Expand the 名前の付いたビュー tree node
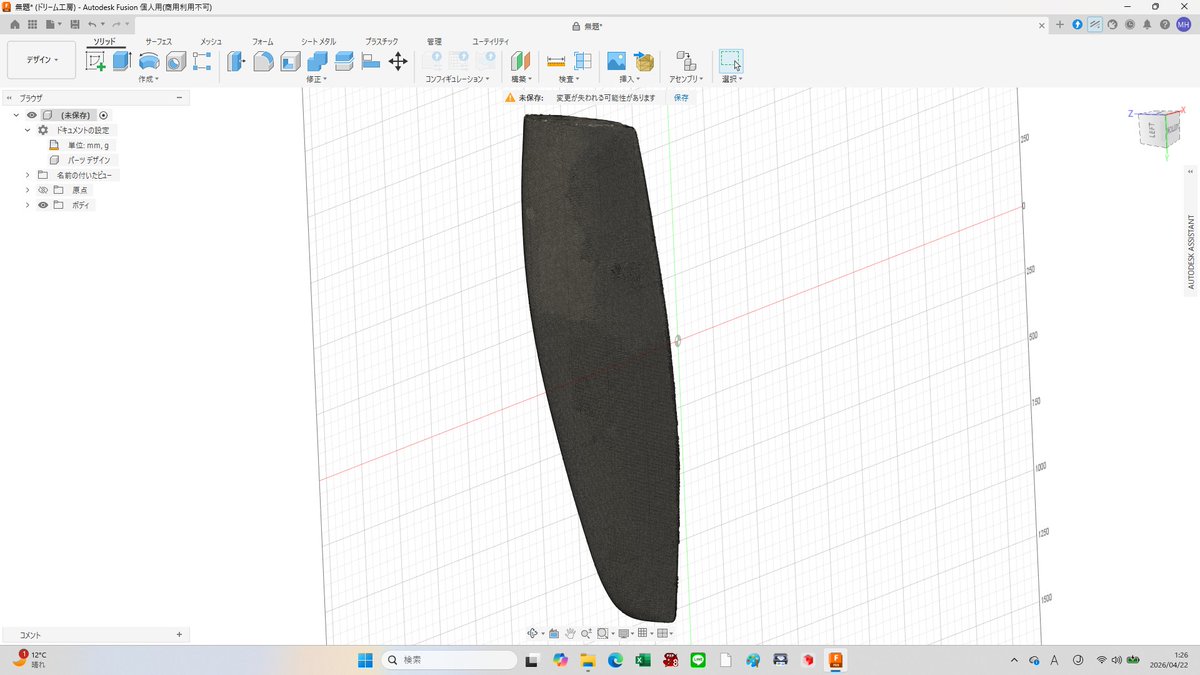The height and width of the screenshot is (675, 1200). (28, 175)
